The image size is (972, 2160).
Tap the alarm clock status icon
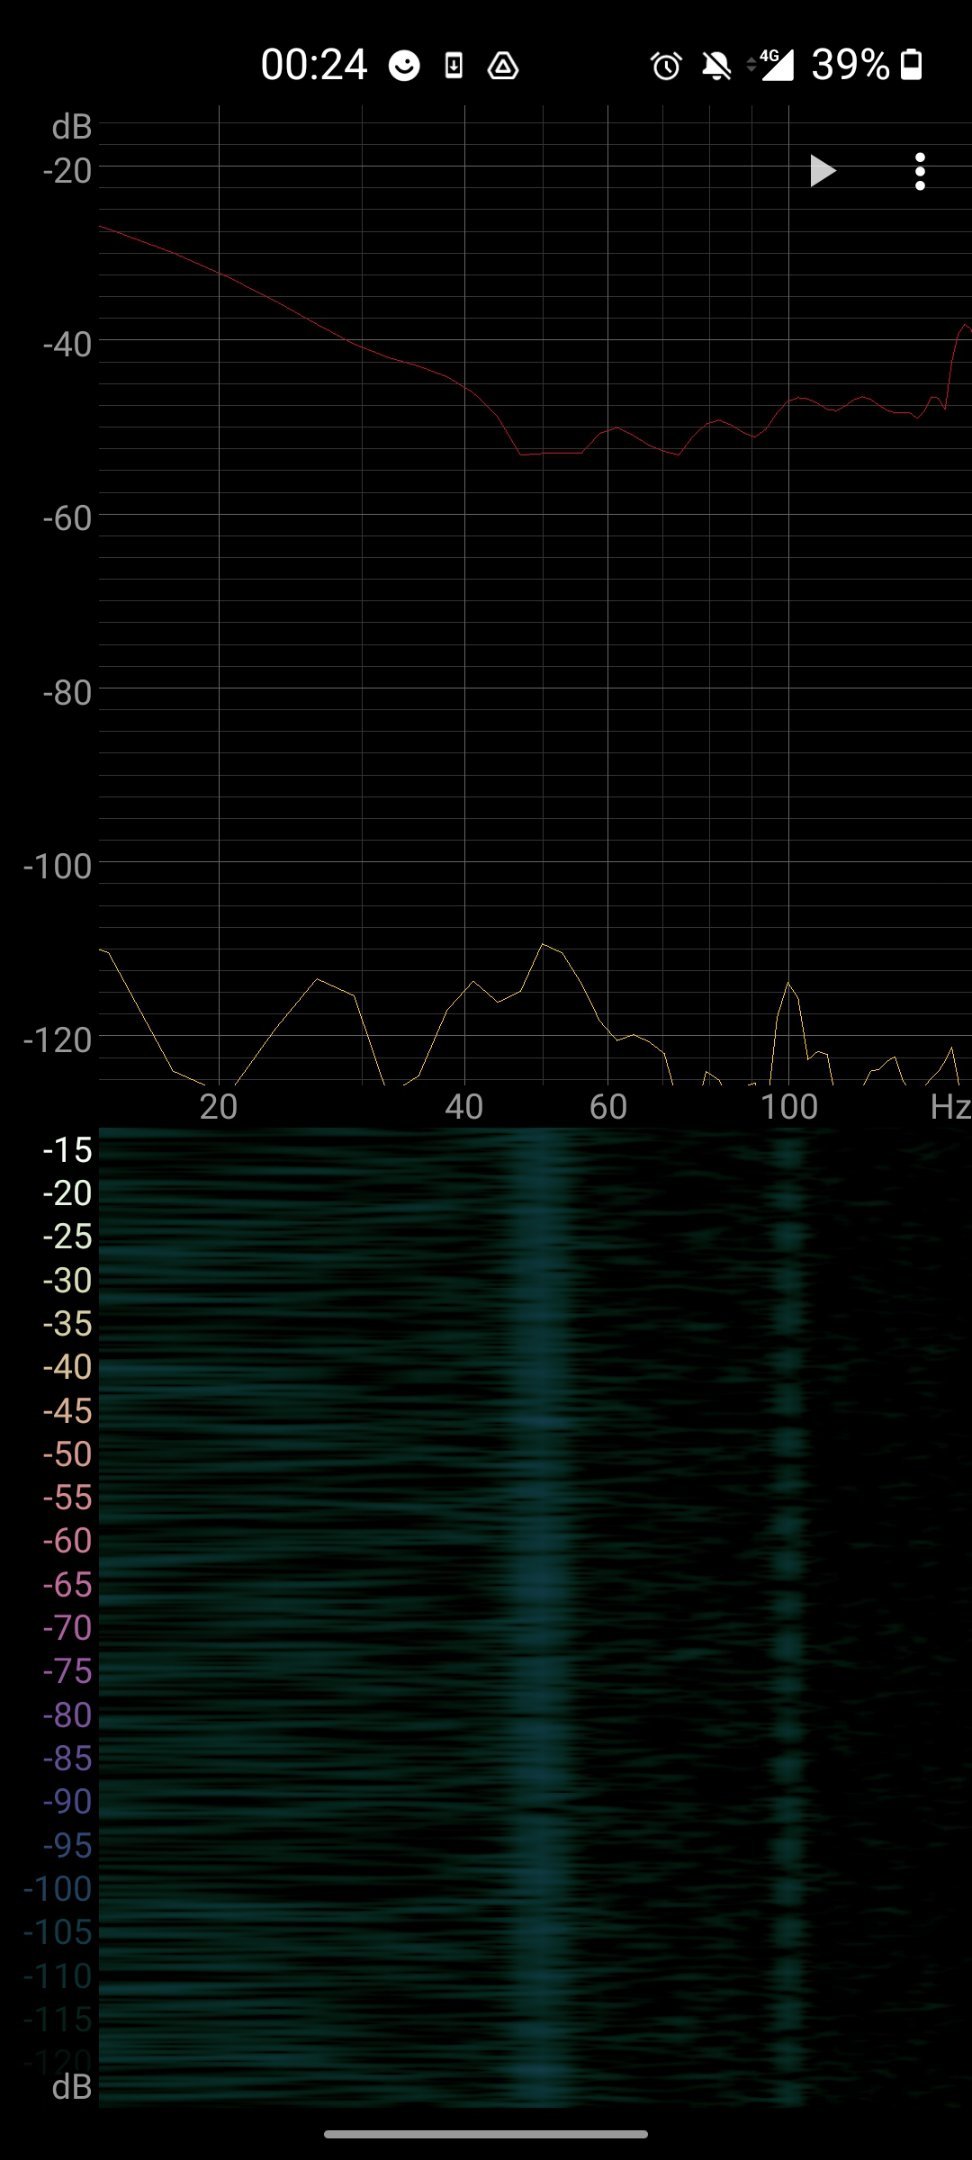click(666, 66)
